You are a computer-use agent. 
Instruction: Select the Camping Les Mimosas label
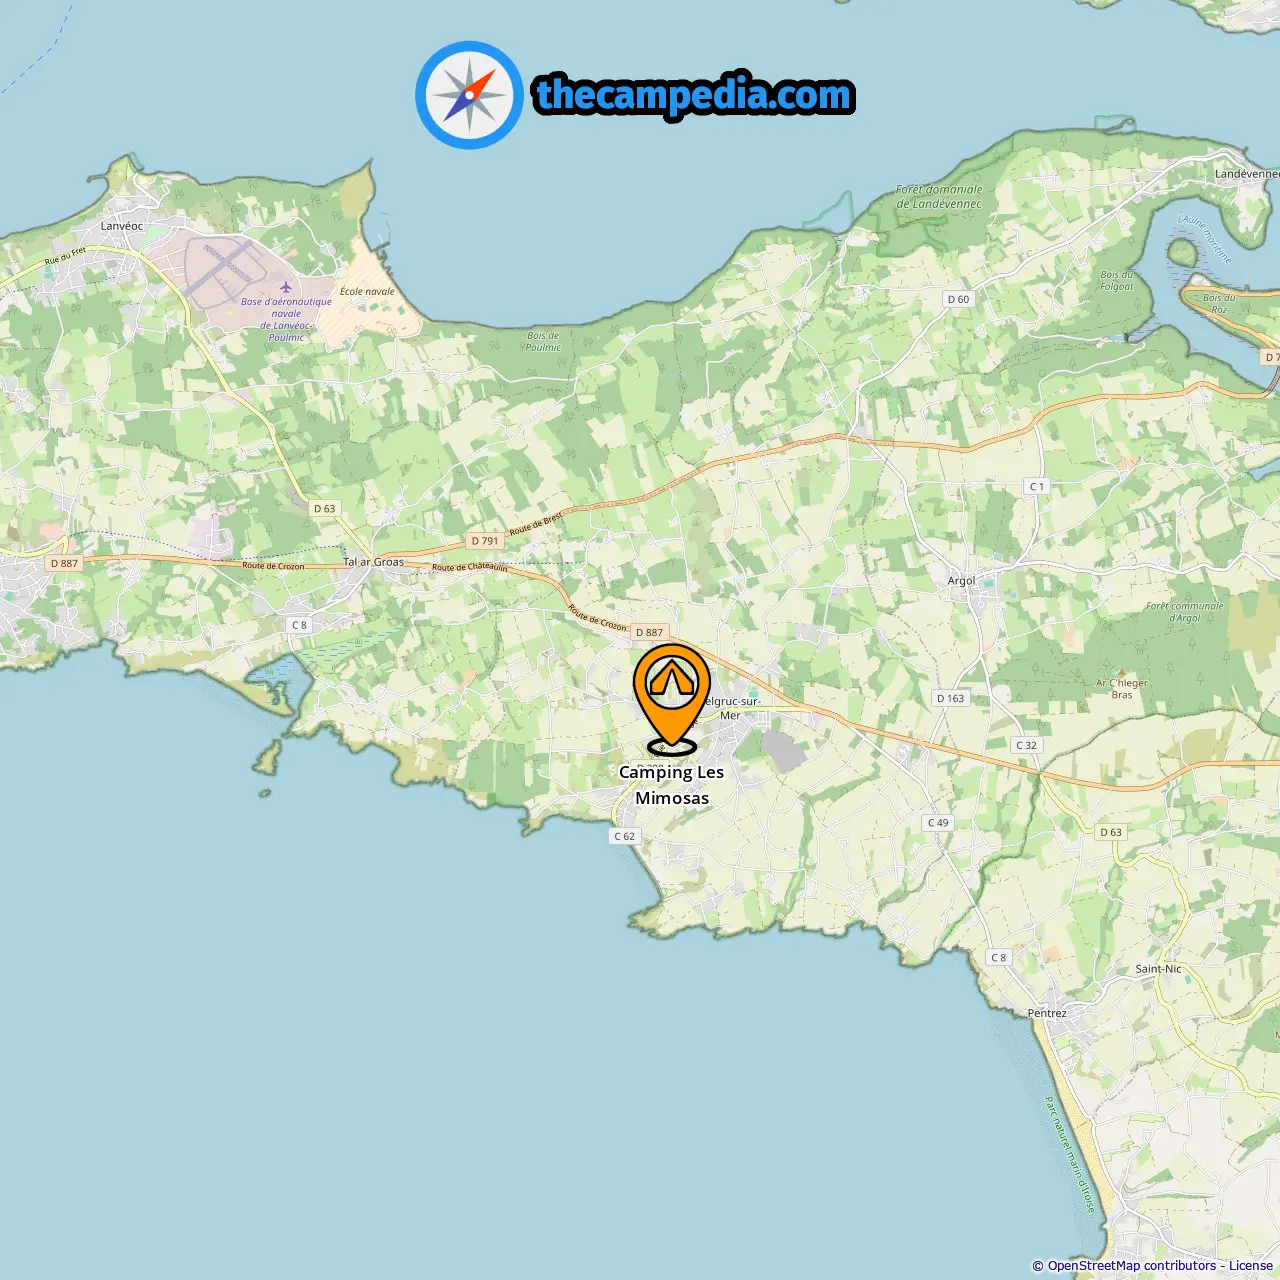coord(671,785)
